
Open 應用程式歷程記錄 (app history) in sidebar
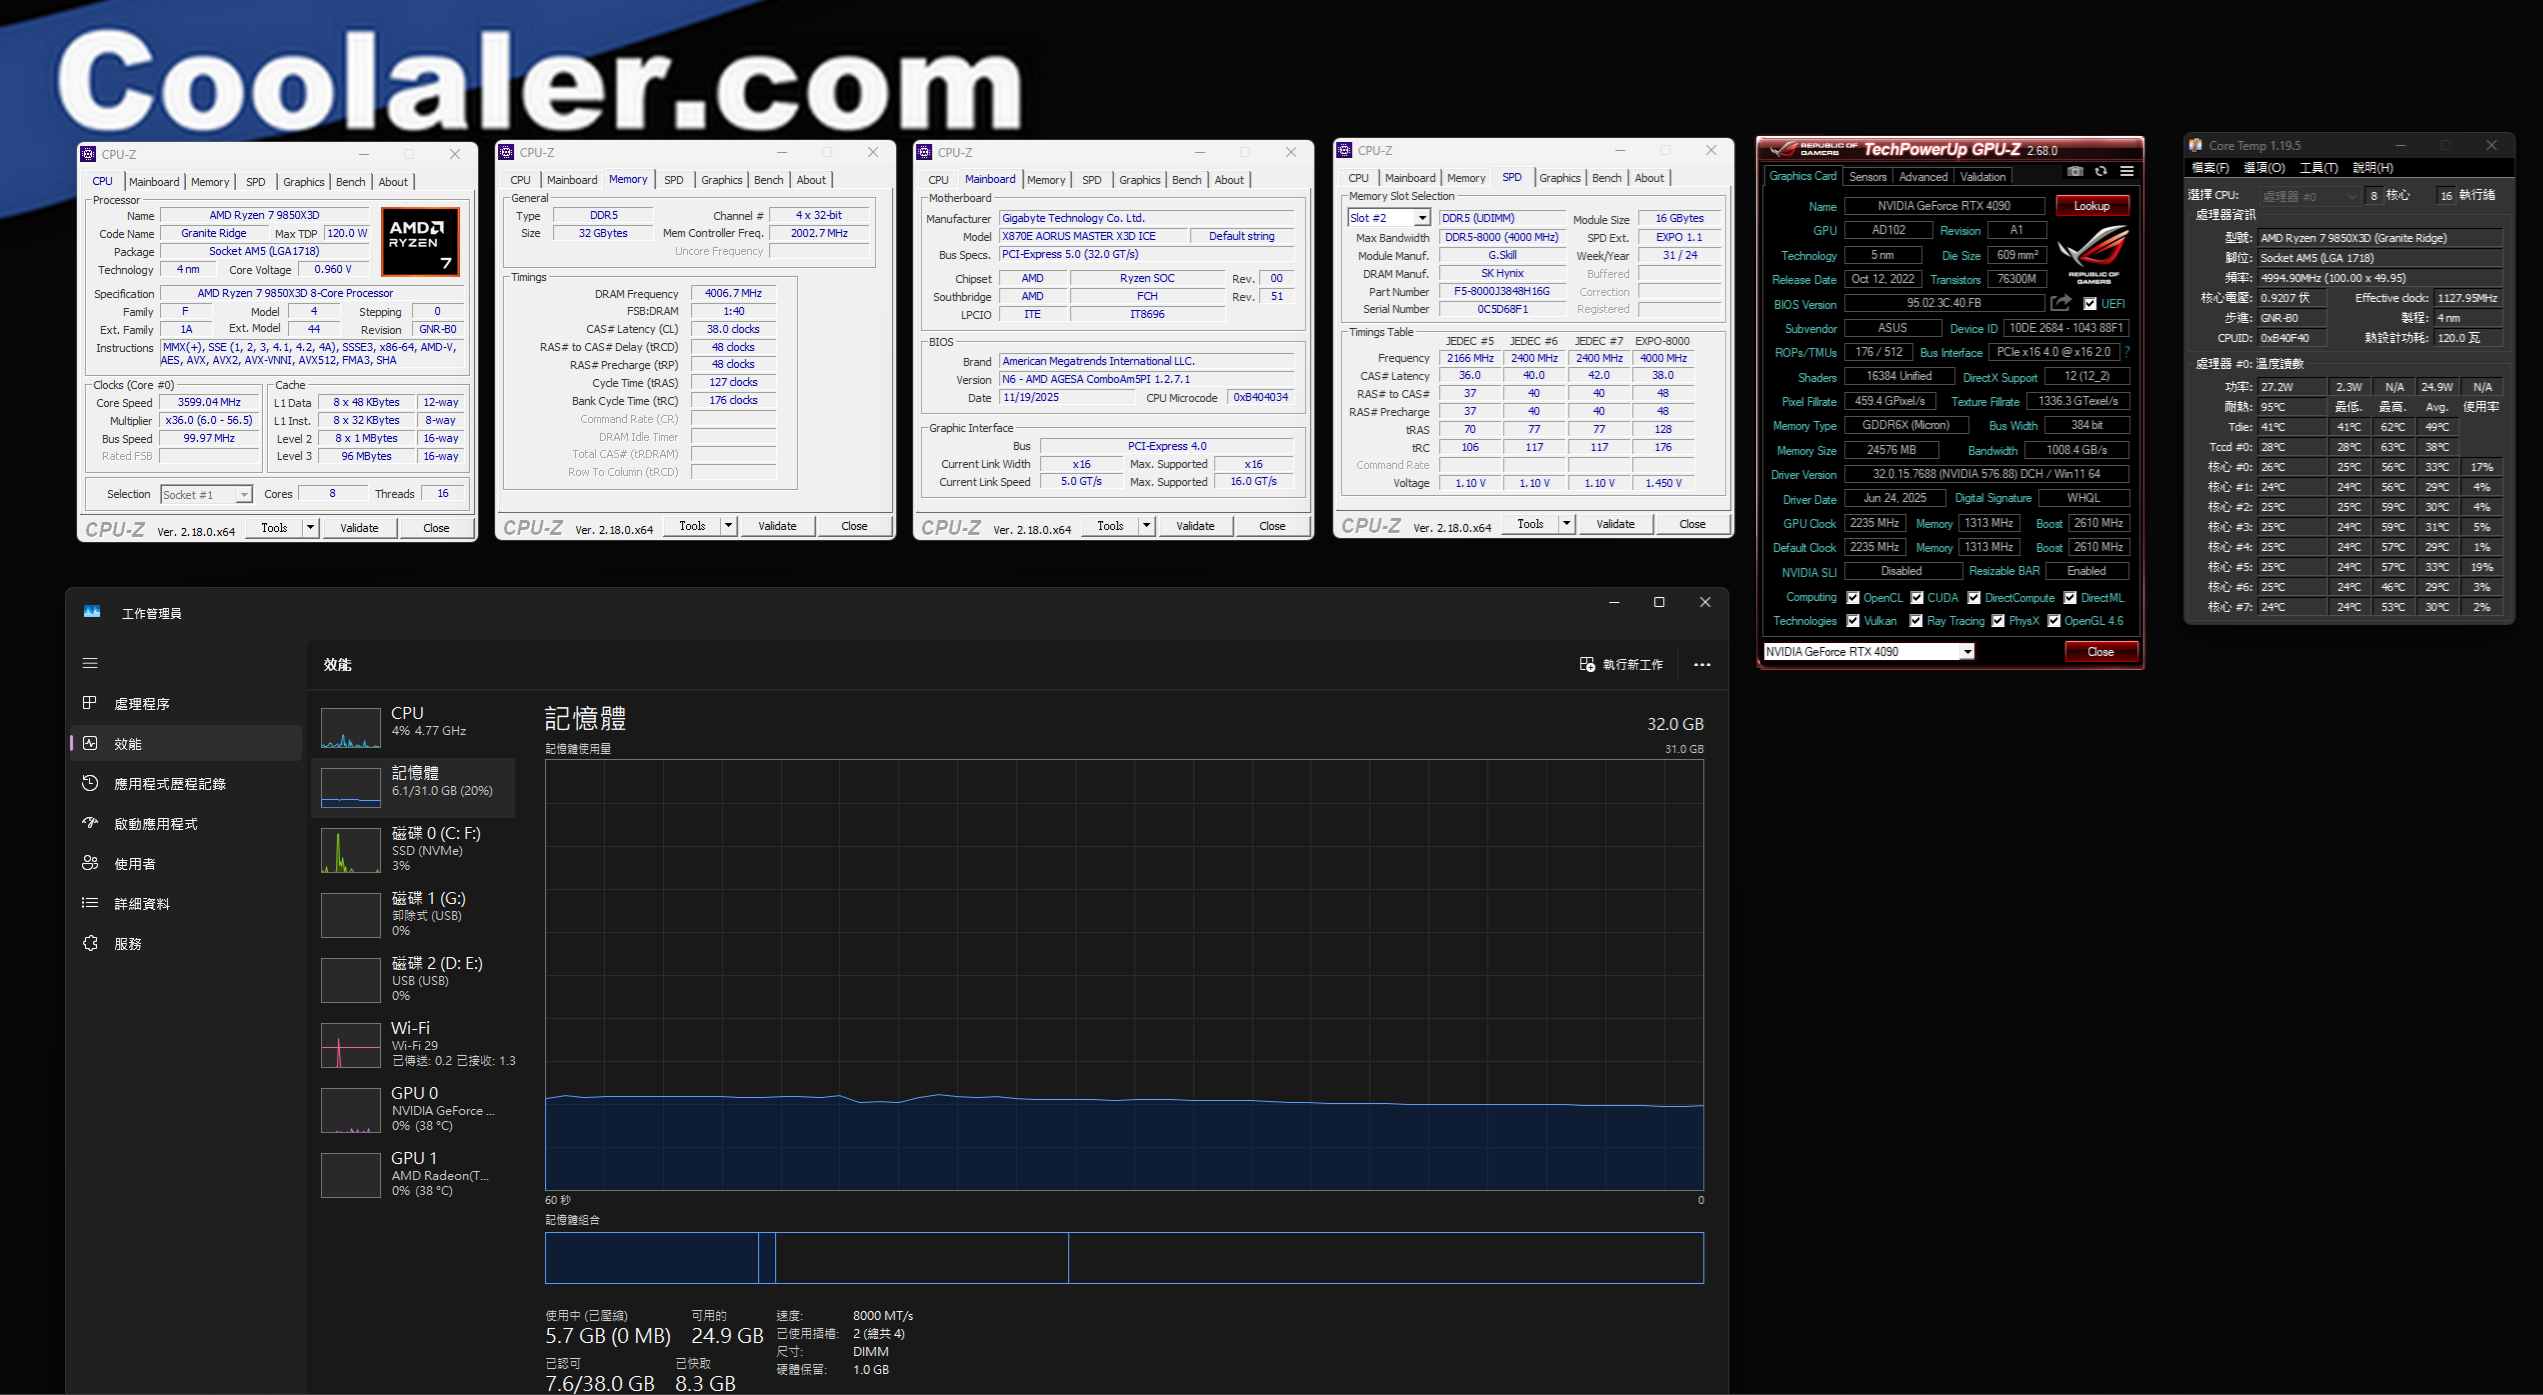coord(168,784)
